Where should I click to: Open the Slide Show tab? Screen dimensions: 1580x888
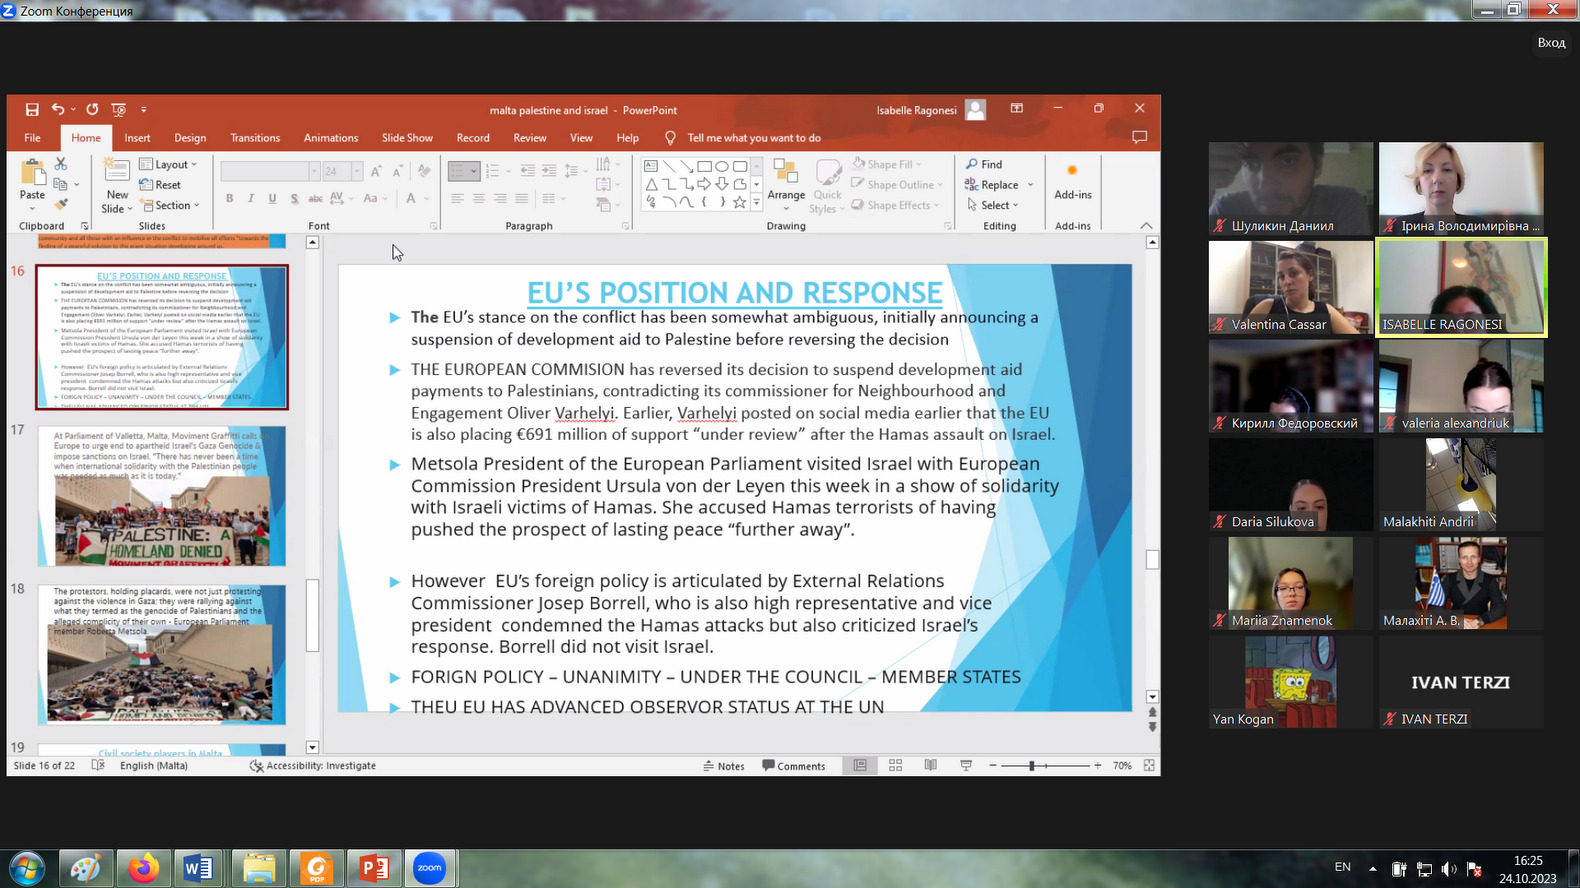pos(407,138)
